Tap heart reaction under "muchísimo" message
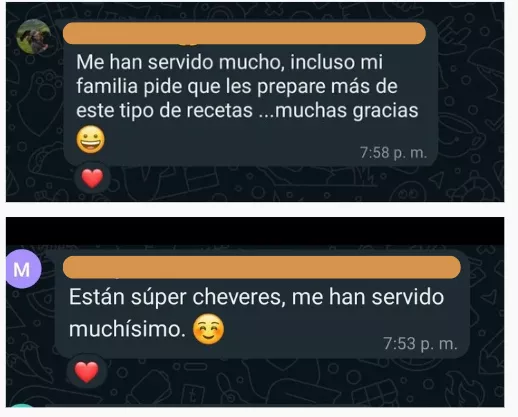 point(87,371)
